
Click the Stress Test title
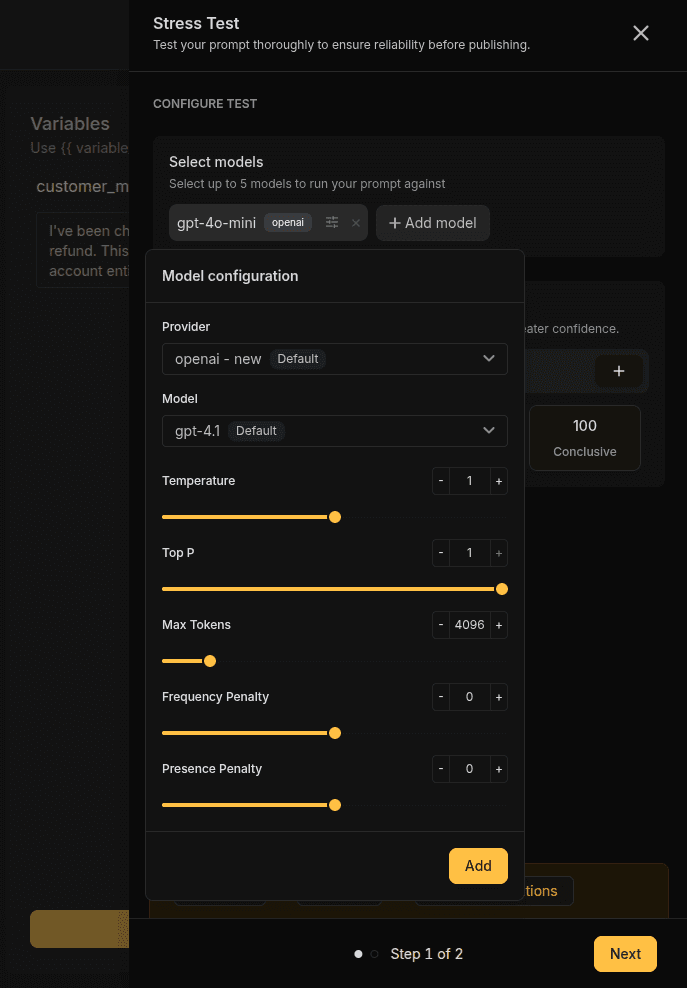click(x=196, y=23)
